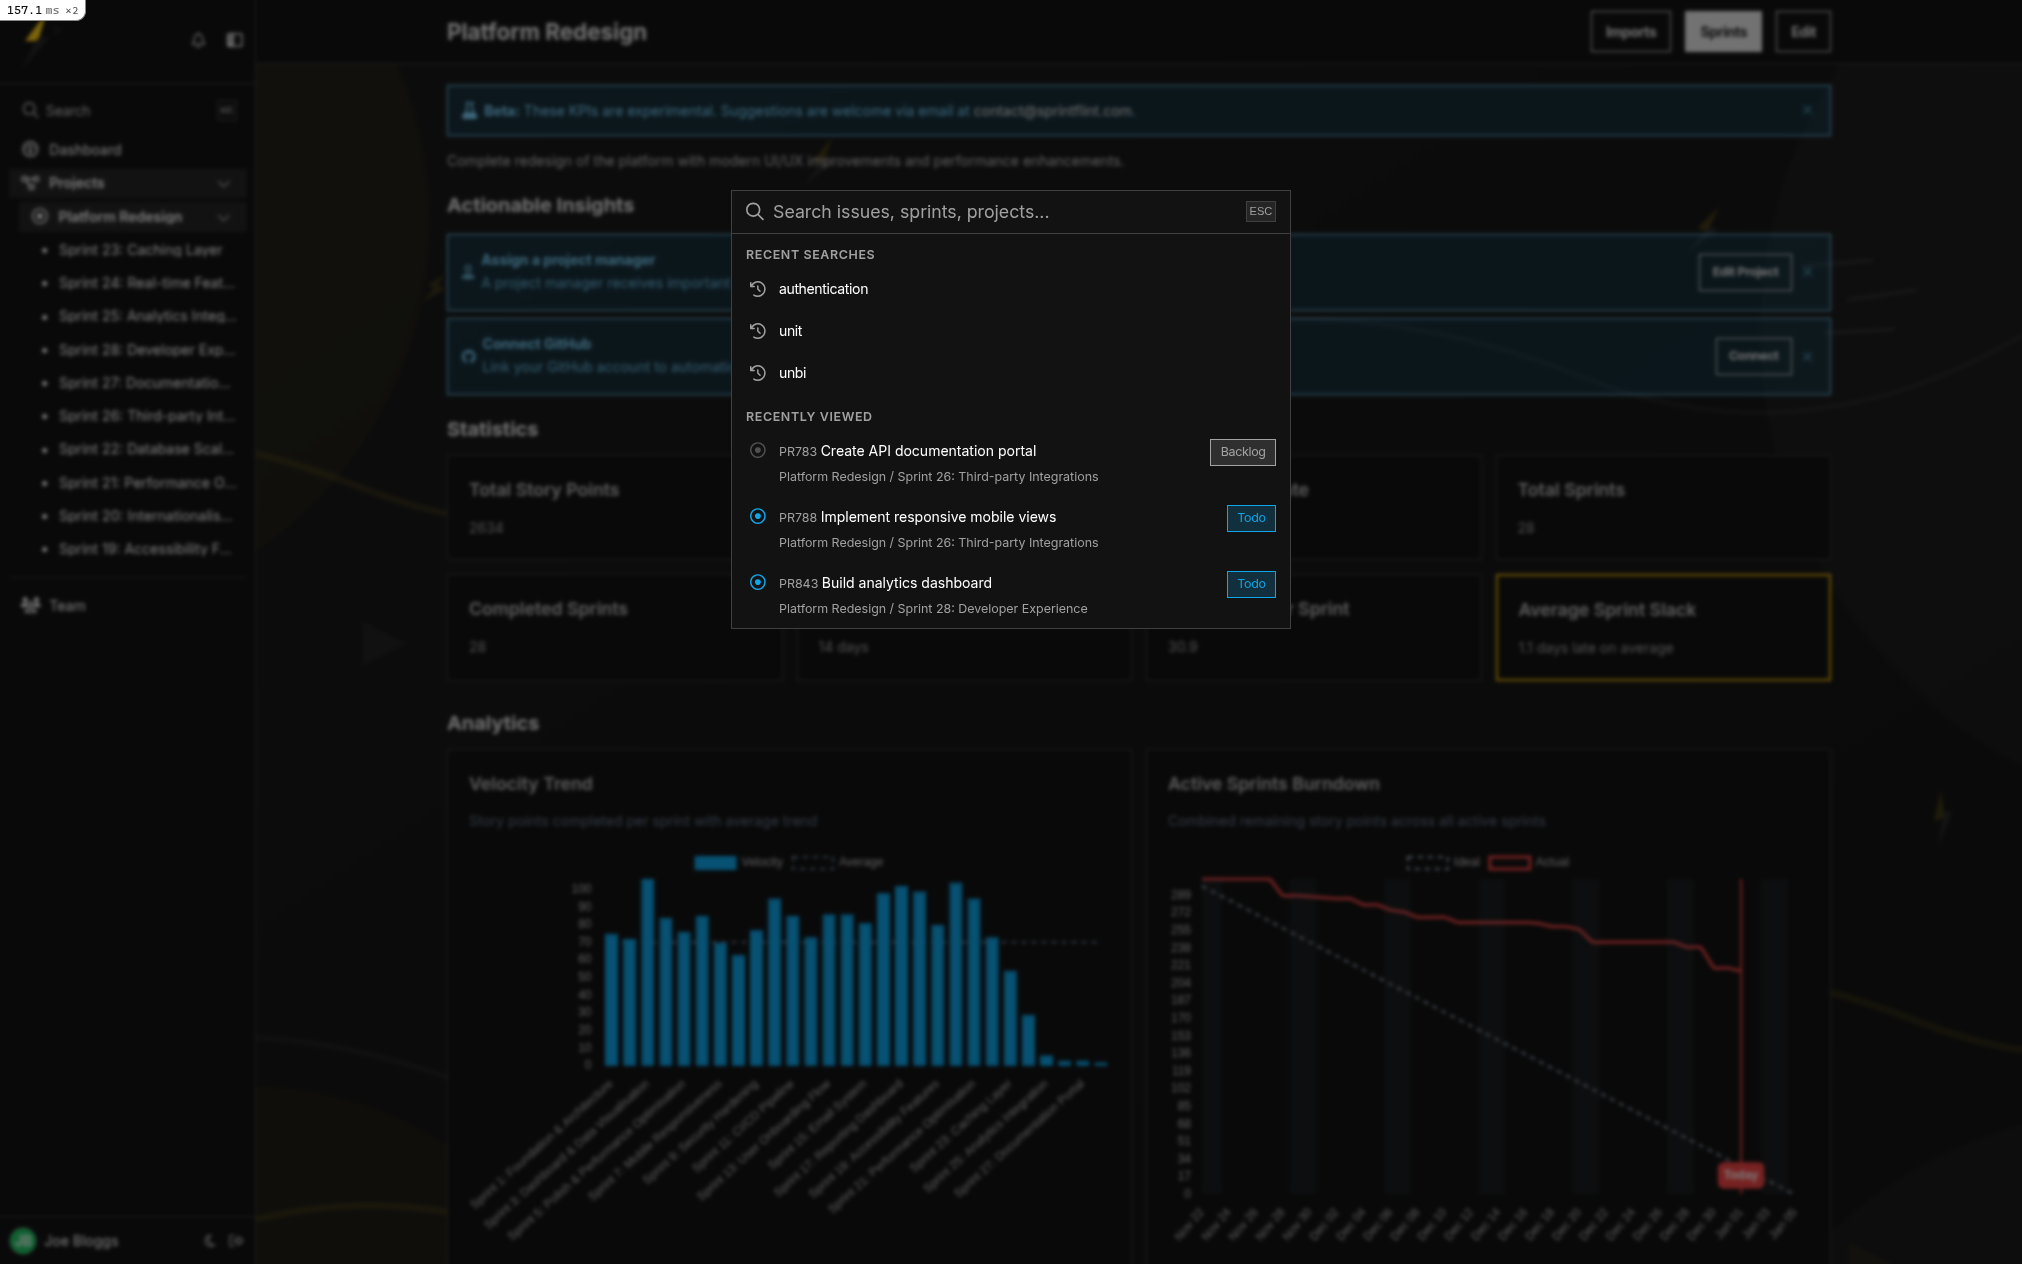Viewport: 2022px width, 1264px height.
Task: Click history icon beside 'unbi' search
Action: (758, 373)
